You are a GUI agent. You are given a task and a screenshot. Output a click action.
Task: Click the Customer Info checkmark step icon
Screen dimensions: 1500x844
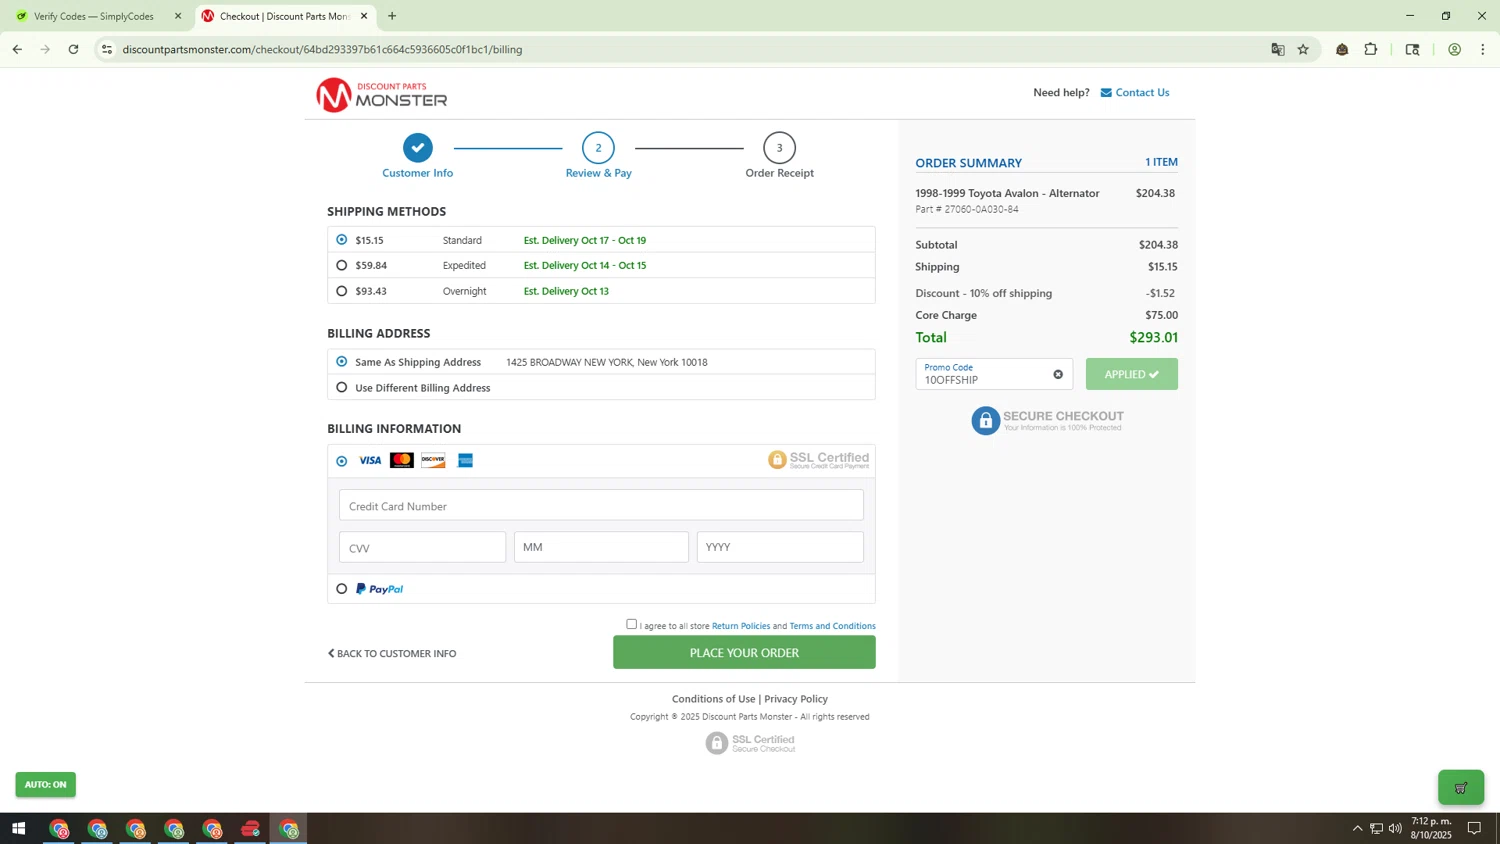[x=418, y=148]
